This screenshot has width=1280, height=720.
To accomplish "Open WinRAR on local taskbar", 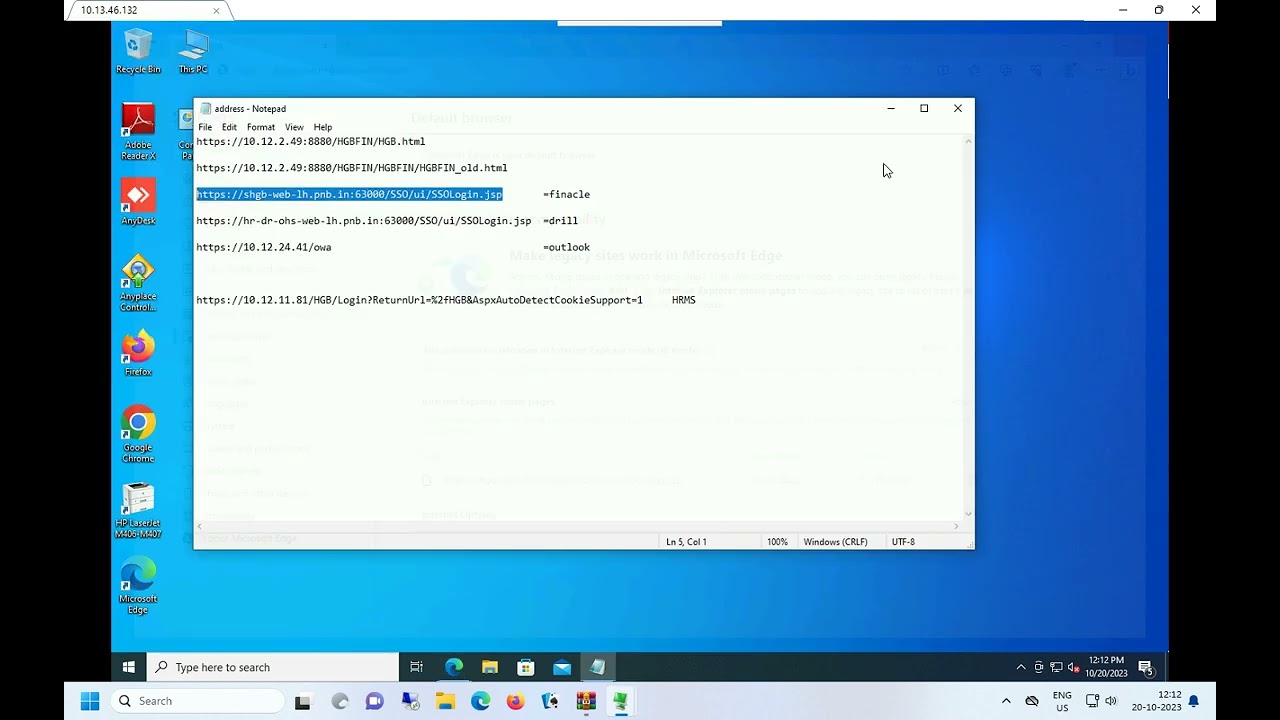I will [x=586, y=701].
